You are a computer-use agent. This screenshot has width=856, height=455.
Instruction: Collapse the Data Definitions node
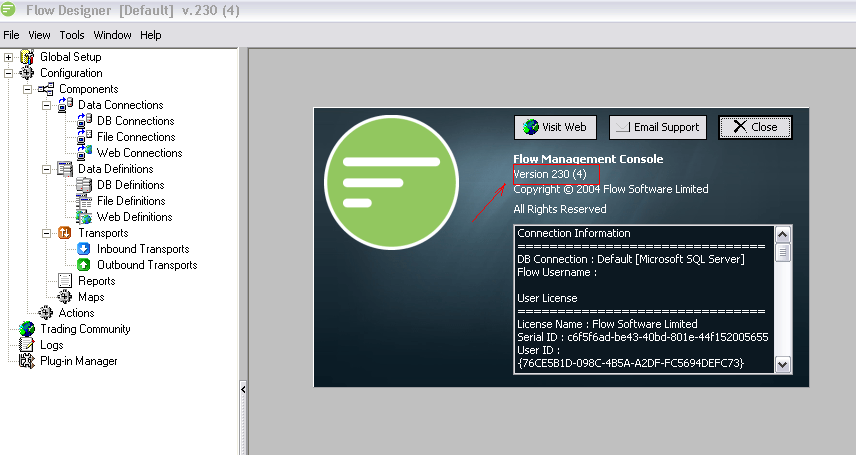pos(46,169)
